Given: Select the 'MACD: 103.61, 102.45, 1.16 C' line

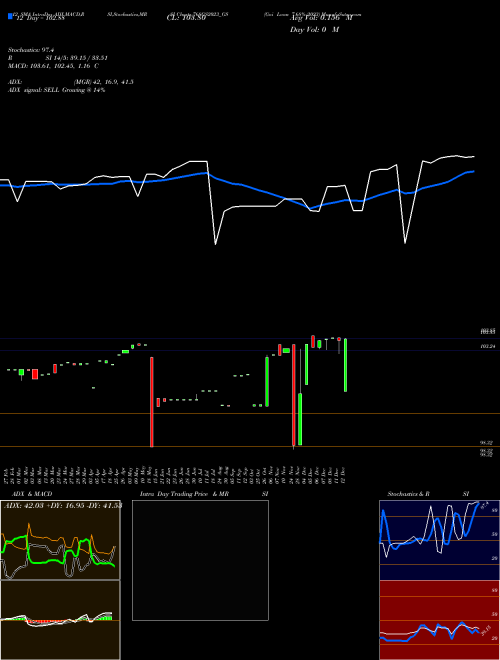Looking at the screenshot, I should [53, 66].
